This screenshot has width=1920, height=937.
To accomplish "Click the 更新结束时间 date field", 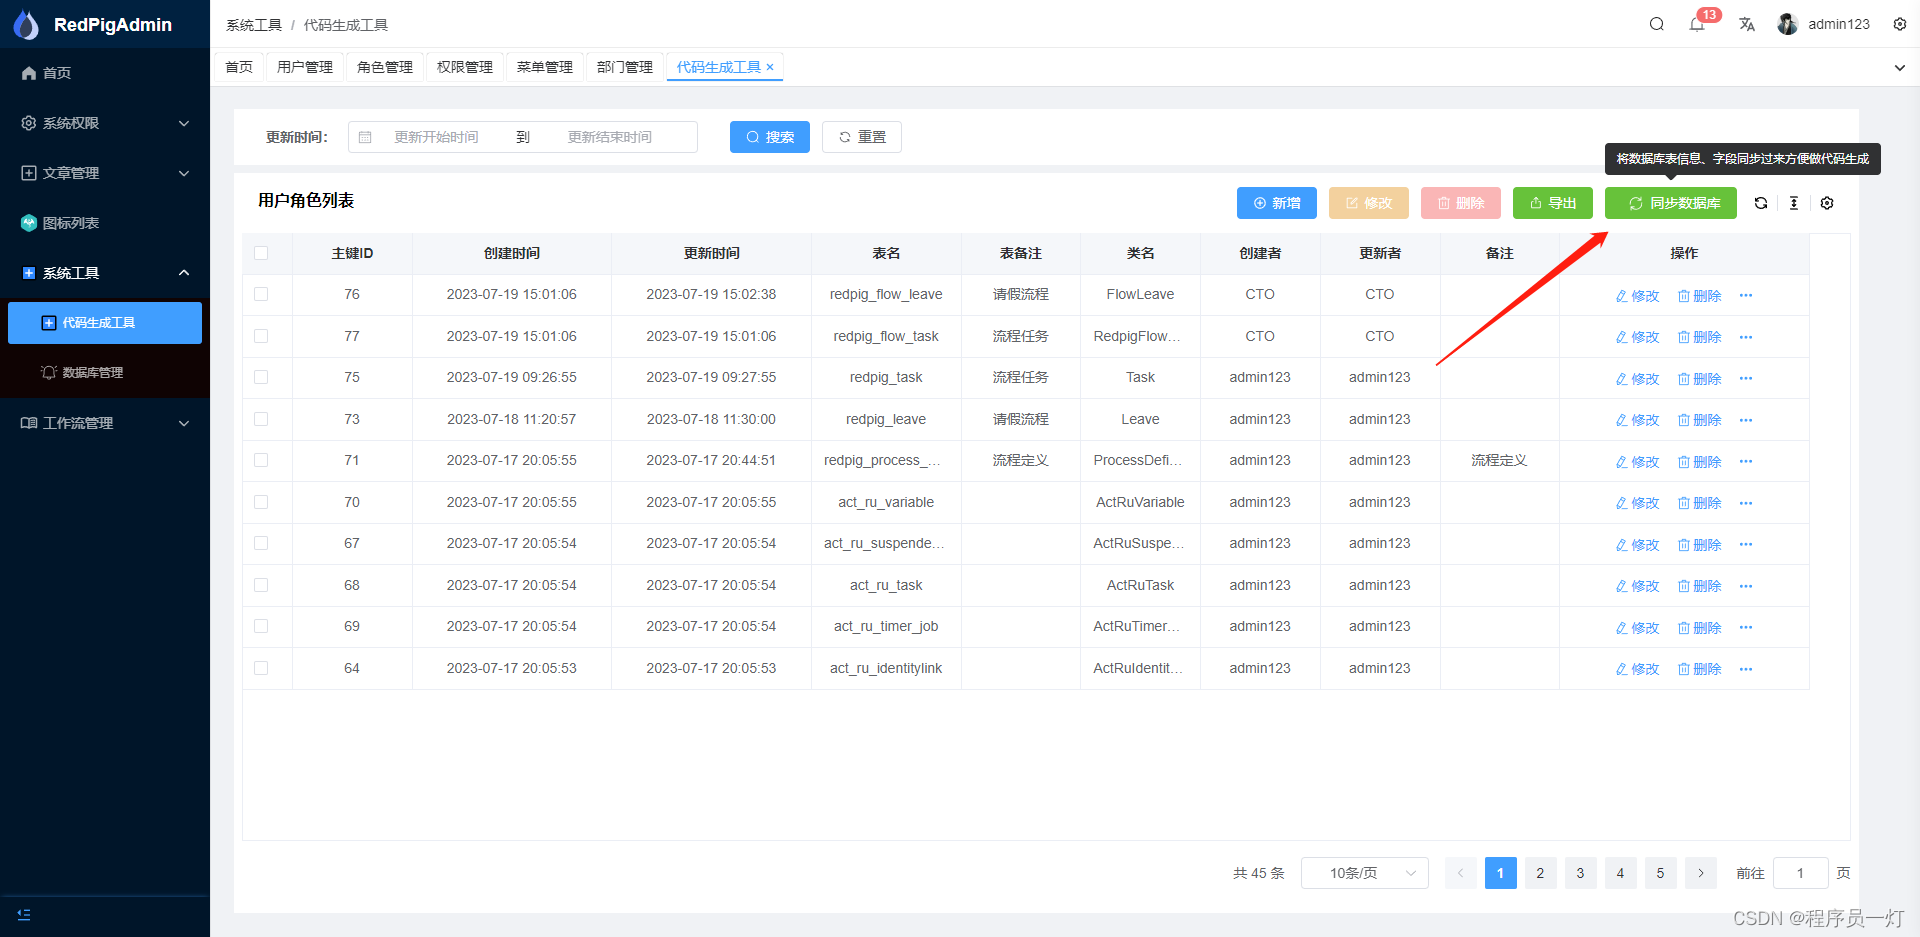I will click(610, 137).
